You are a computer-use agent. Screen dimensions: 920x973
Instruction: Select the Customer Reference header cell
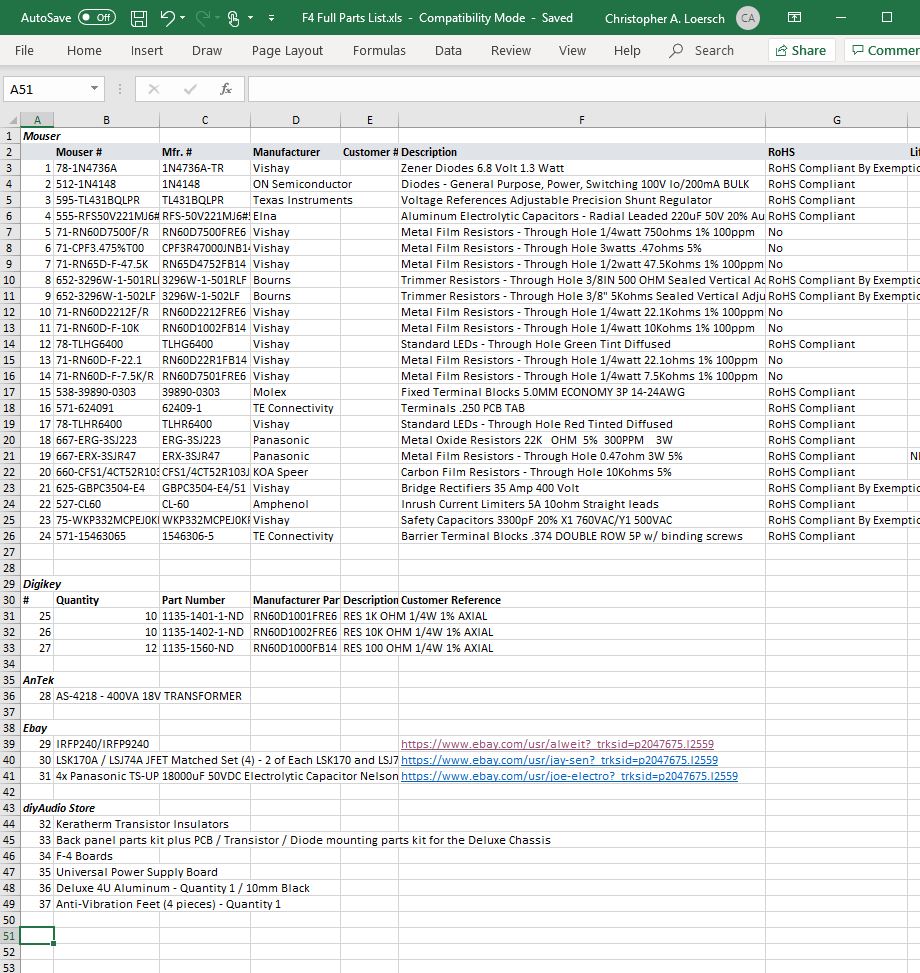coord(582,600)
